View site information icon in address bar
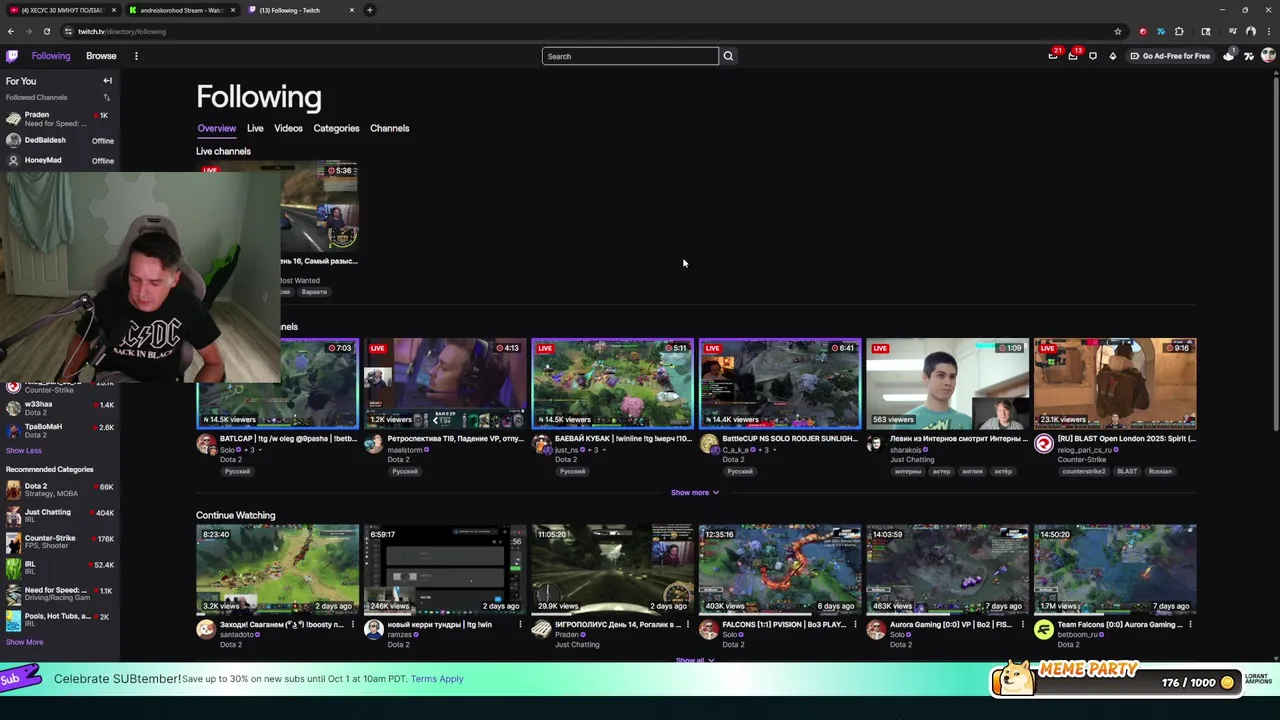 click(68, 31)
